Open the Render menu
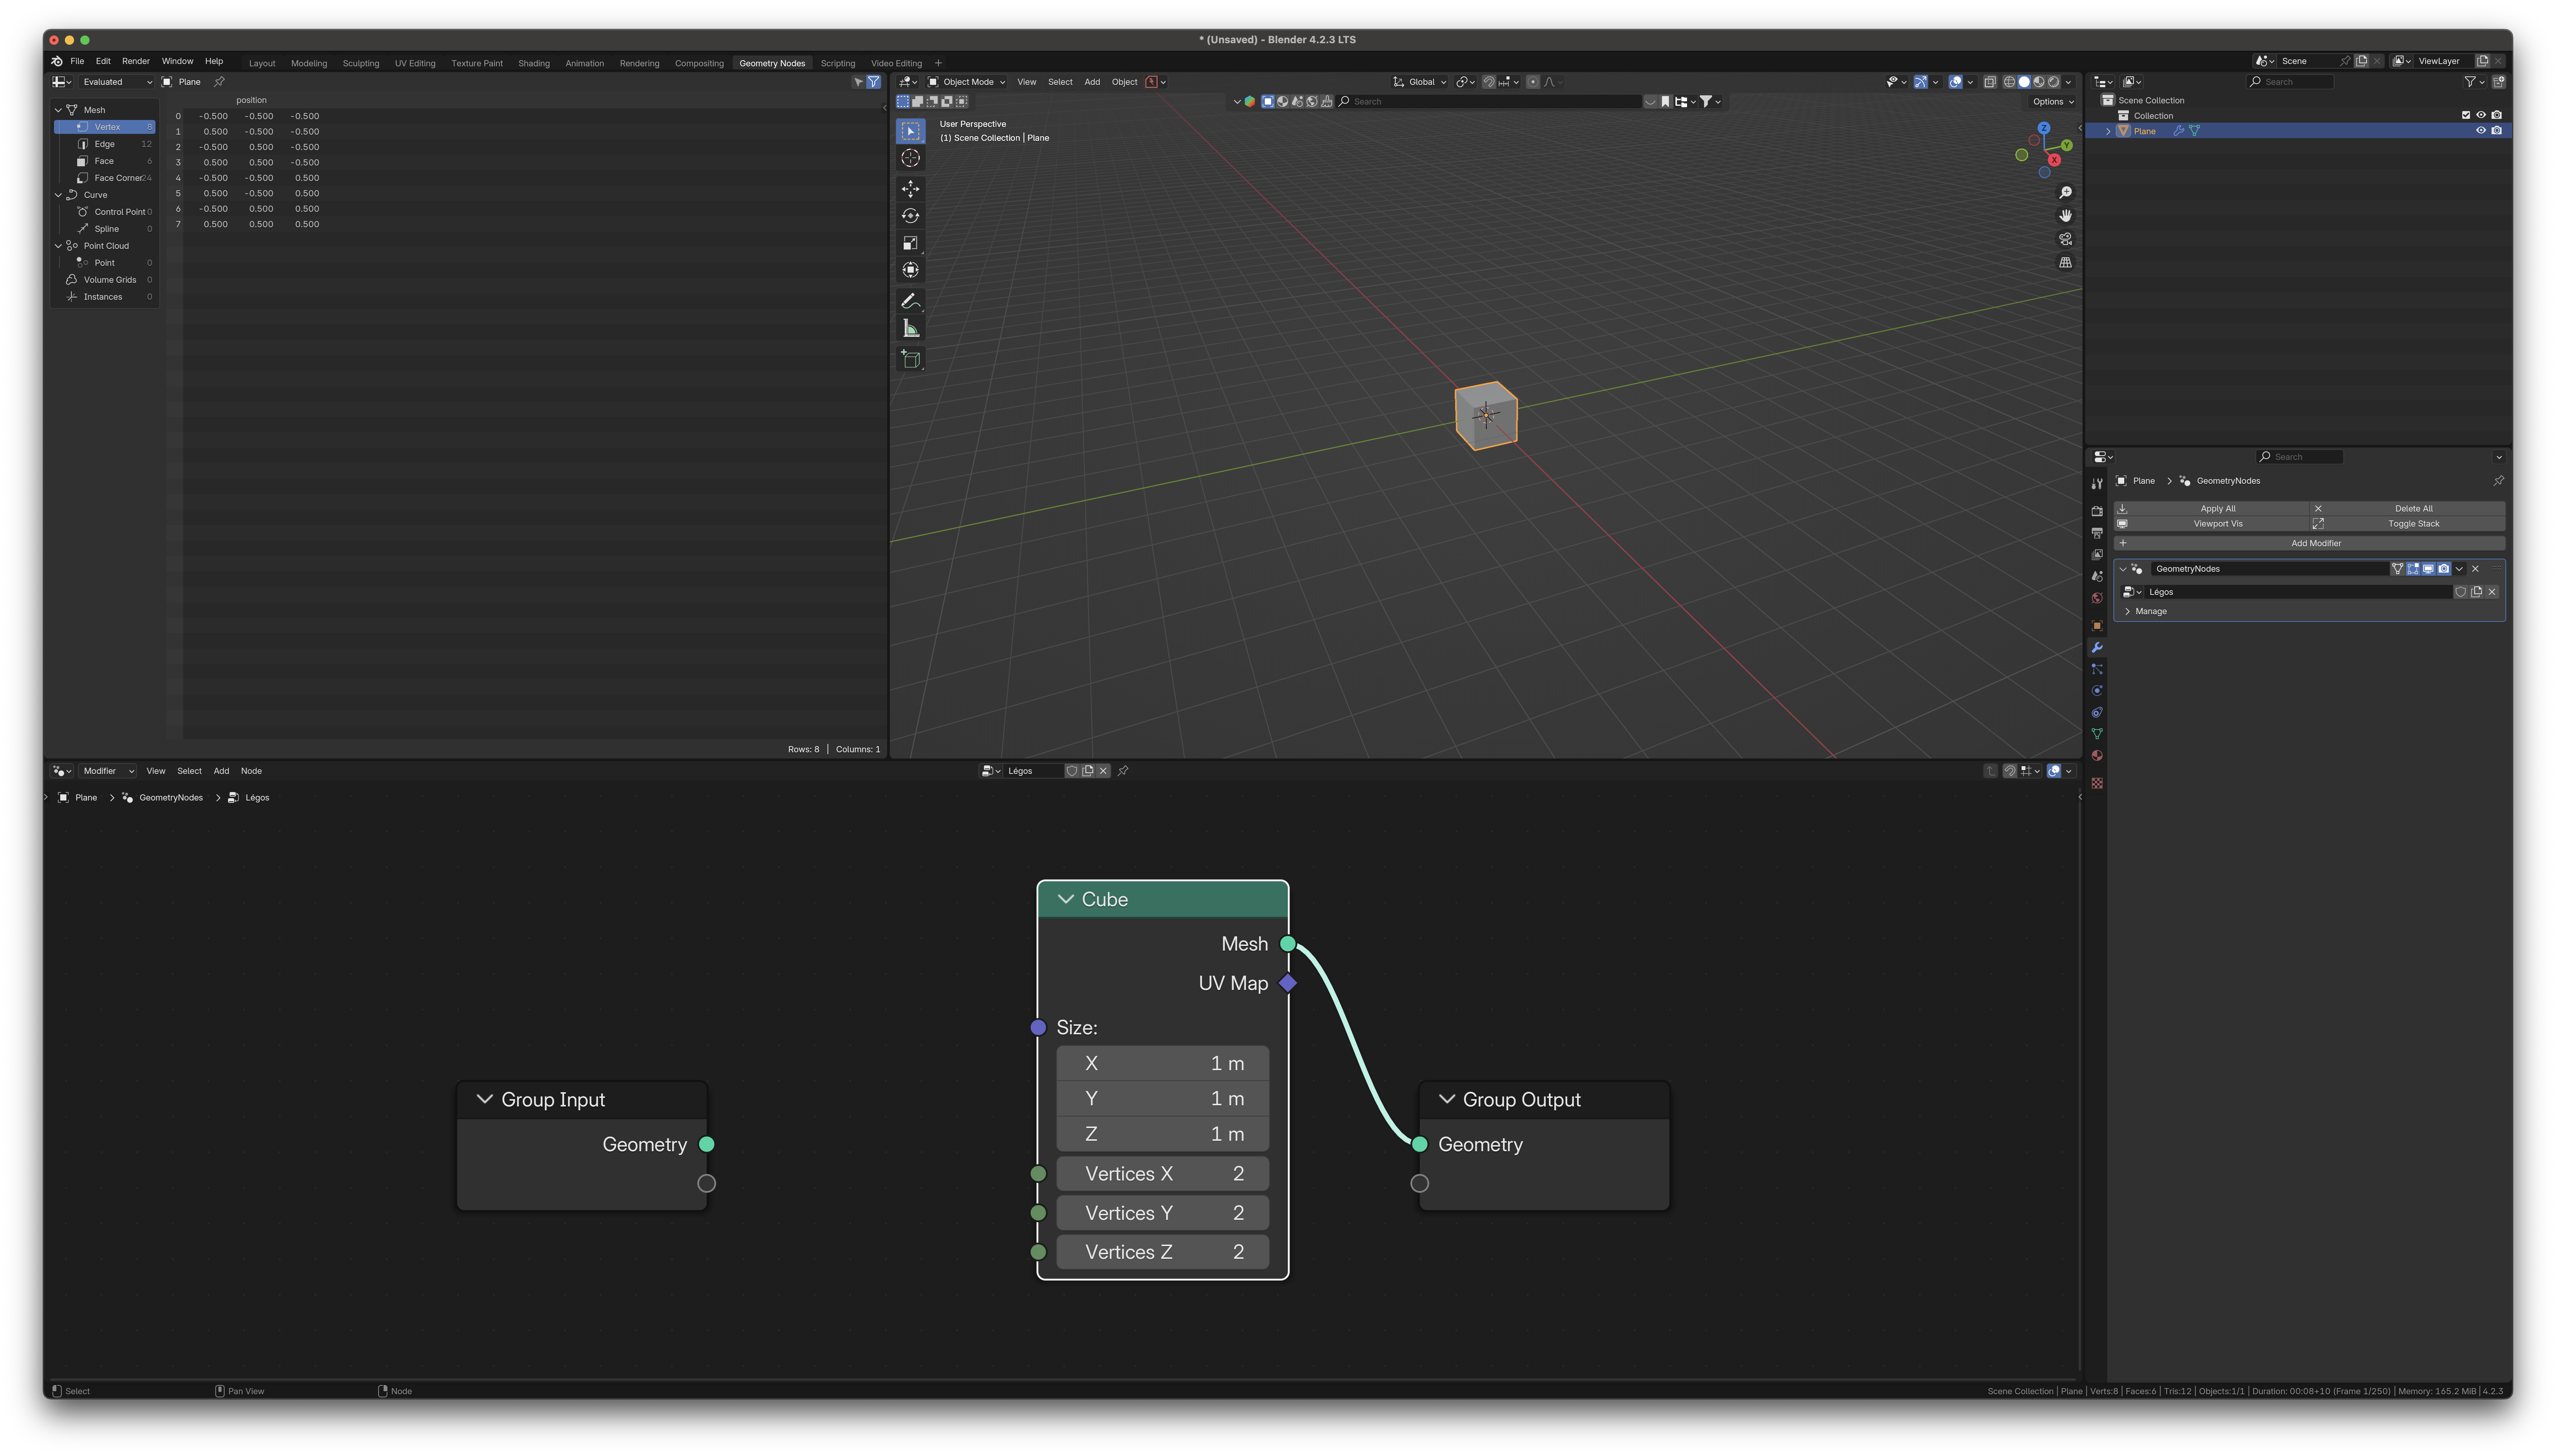The width and height of the screenshot is (2556, 1456). click(x=136, y=61)
